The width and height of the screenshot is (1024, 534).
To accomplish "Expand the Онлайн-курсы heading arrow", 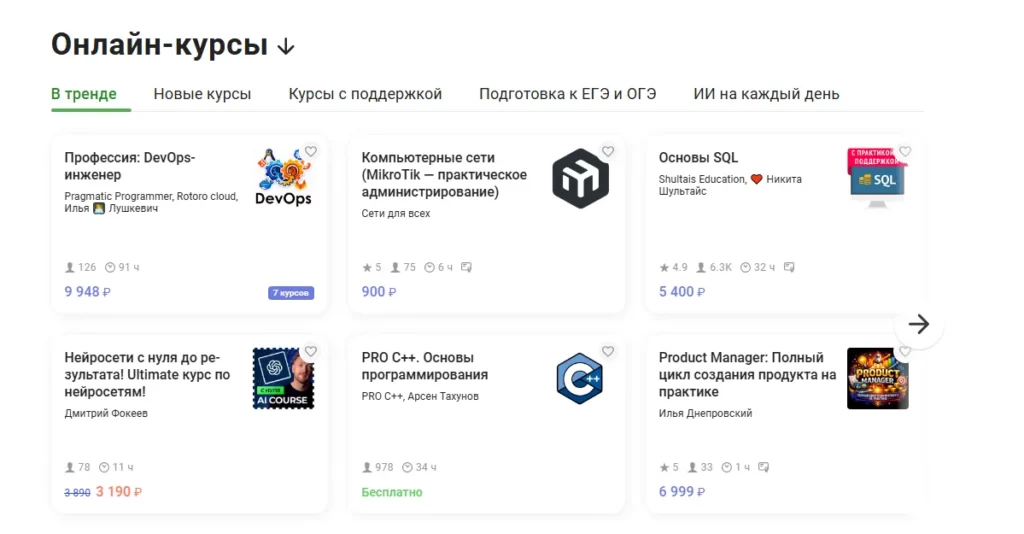I will (x=286, y=46).
